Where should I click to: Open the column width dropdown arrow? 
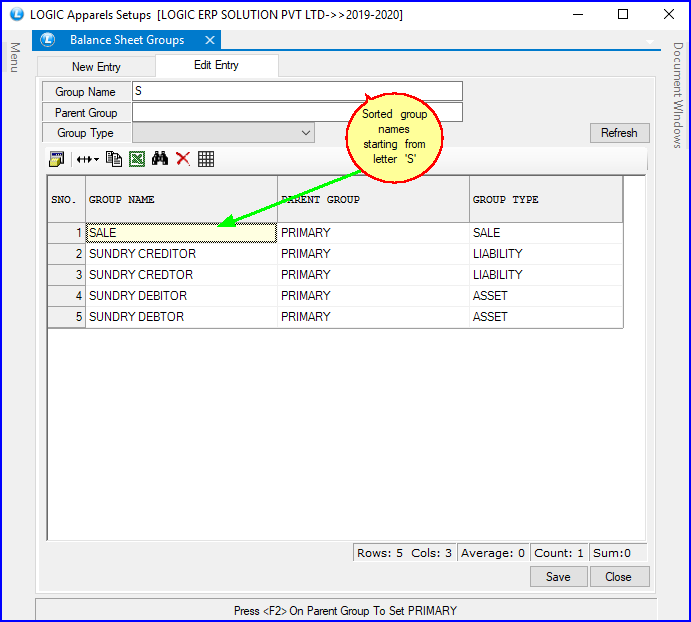[97, 159]
